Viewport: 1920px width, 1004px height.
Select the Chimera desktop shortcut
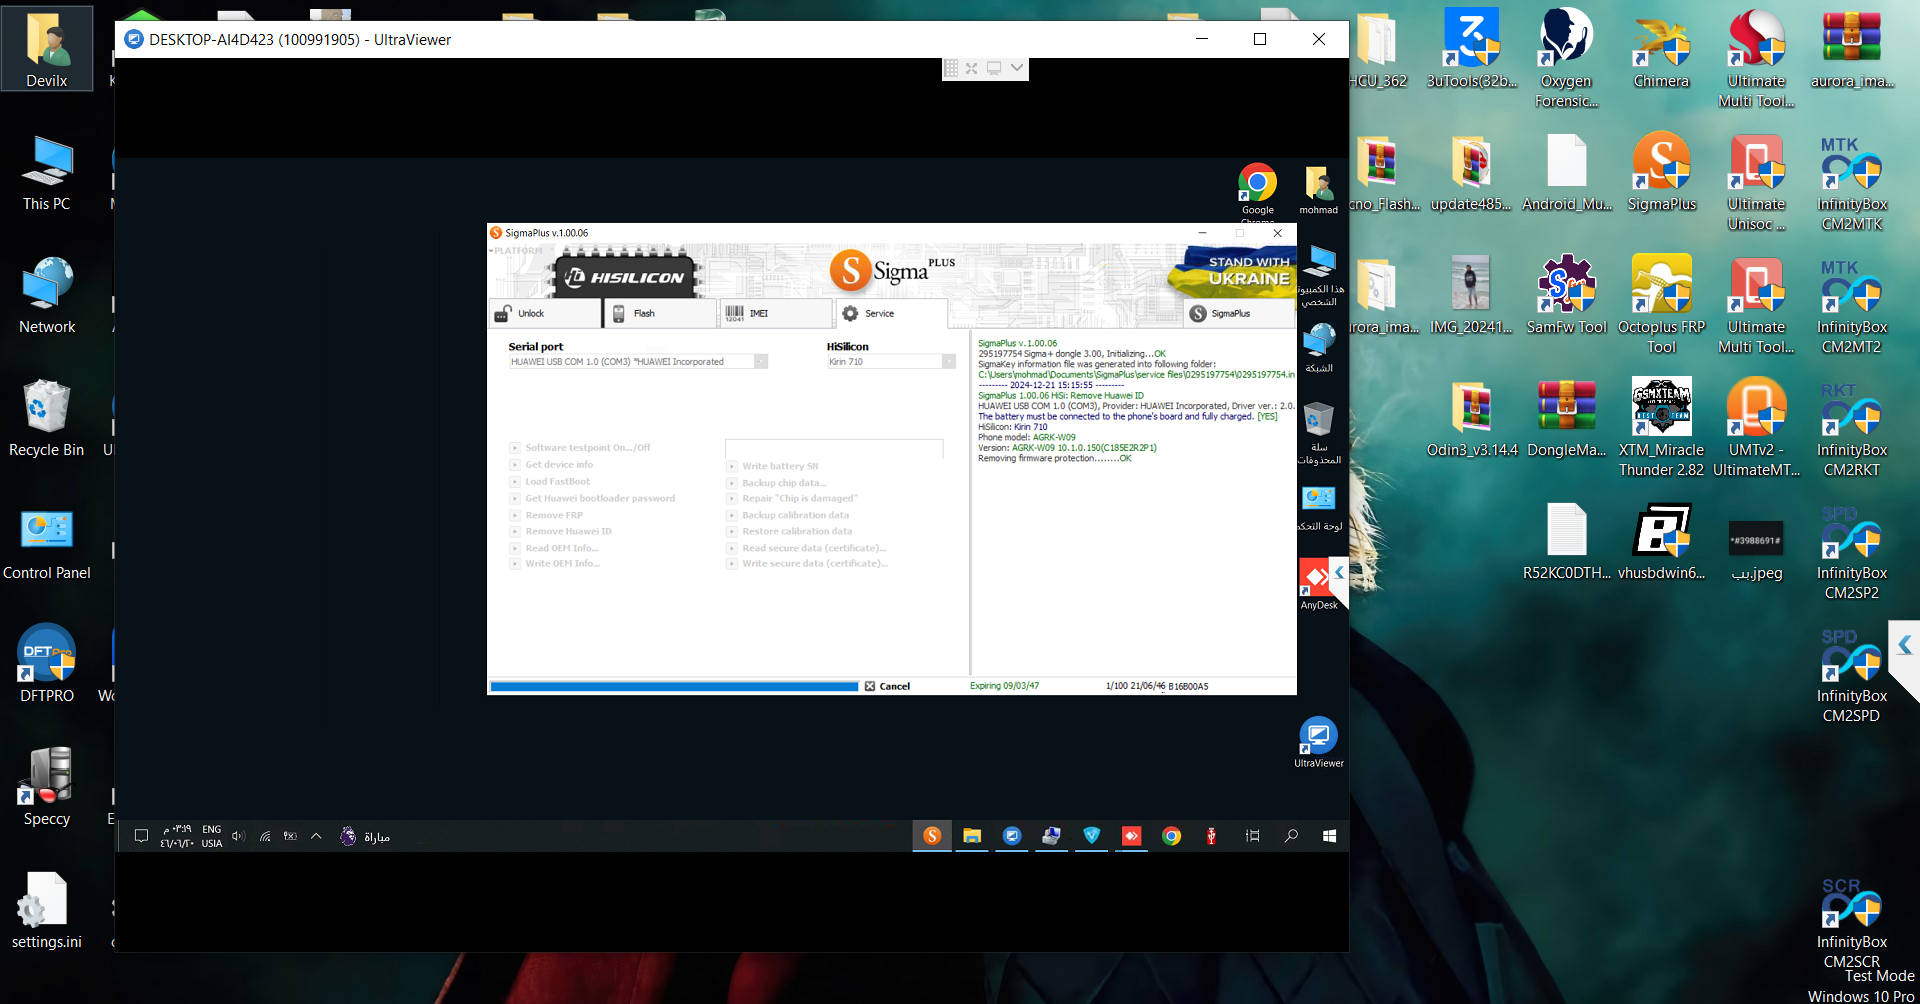coord(1661,50)
